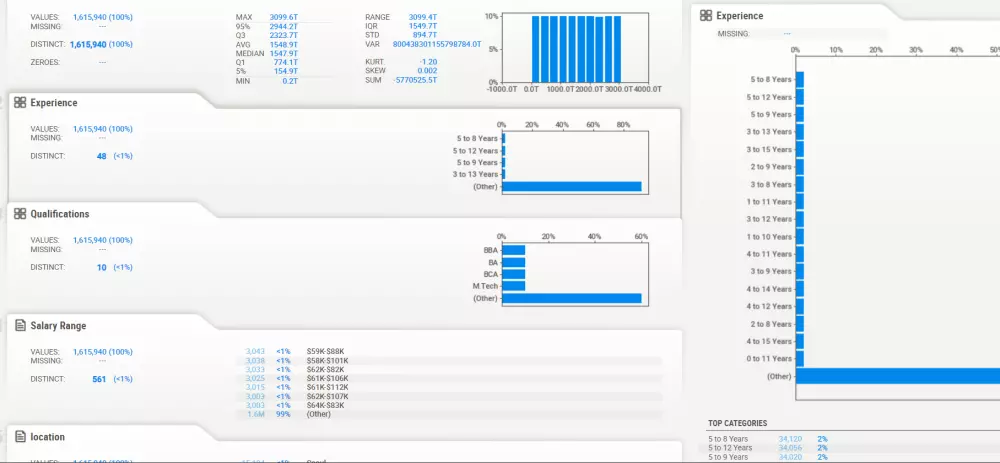Click the histogram chart with 10% bars
This screenshot has height=463, width=1000.
coord(576,48)
